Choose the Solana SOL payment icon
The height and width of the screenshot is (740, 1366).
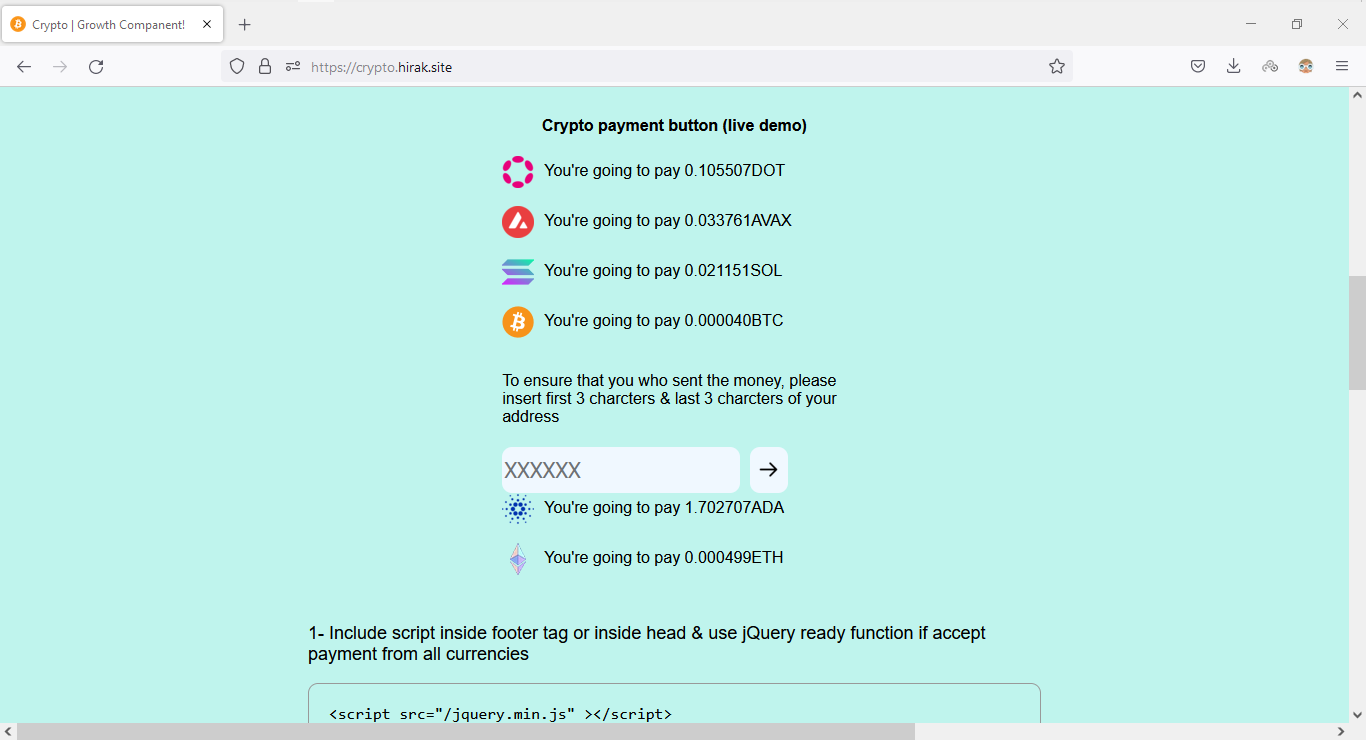(518, 271)
